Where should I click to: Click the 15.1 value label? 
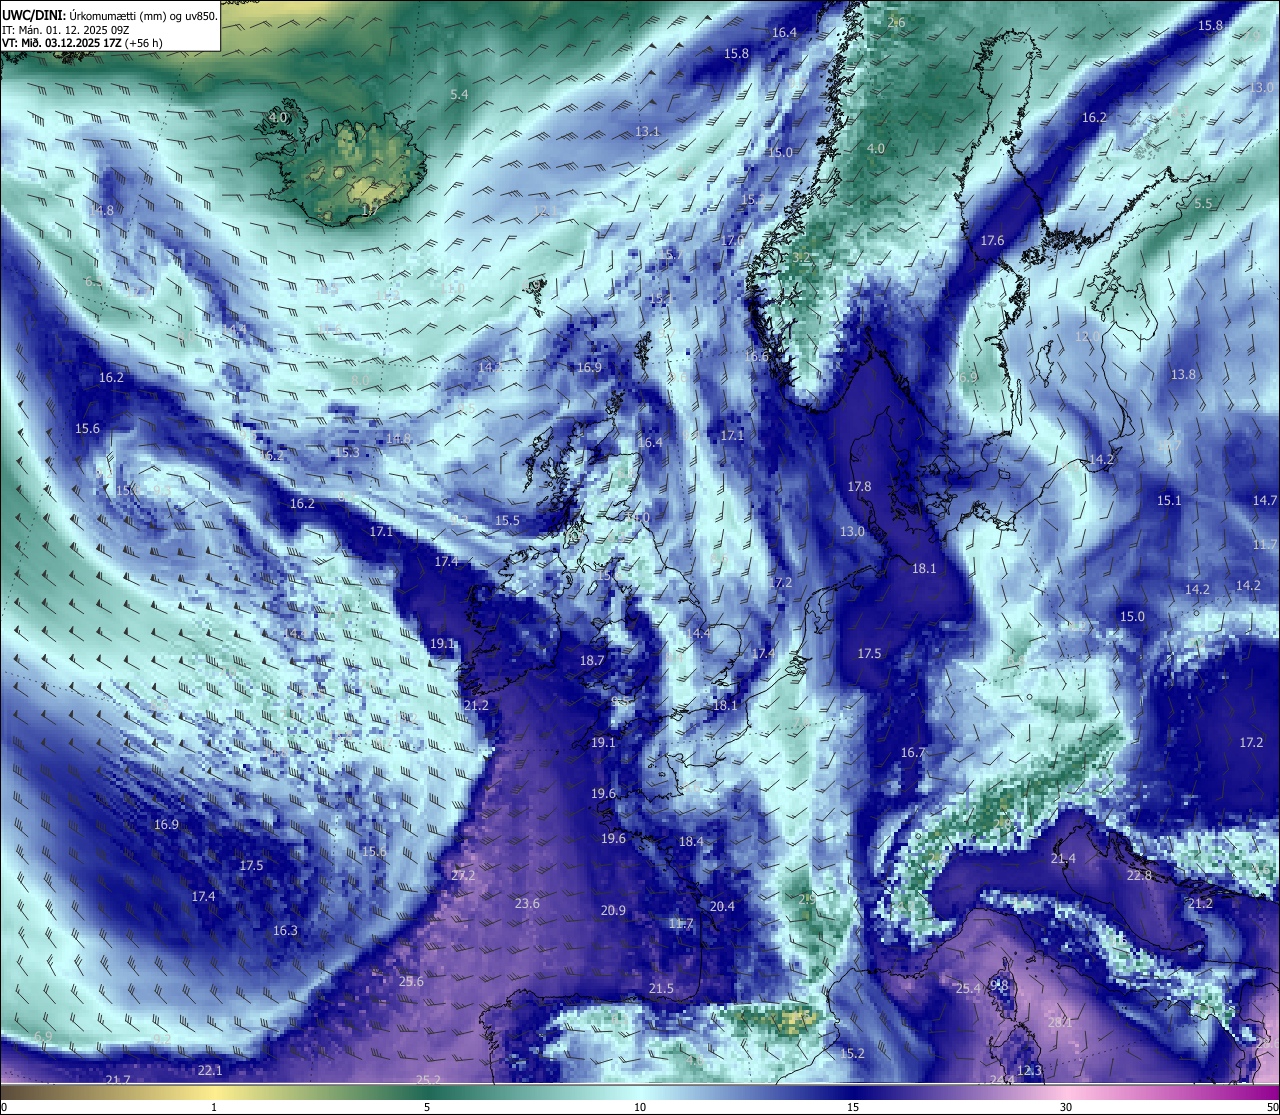click(x=1169, y=500)
